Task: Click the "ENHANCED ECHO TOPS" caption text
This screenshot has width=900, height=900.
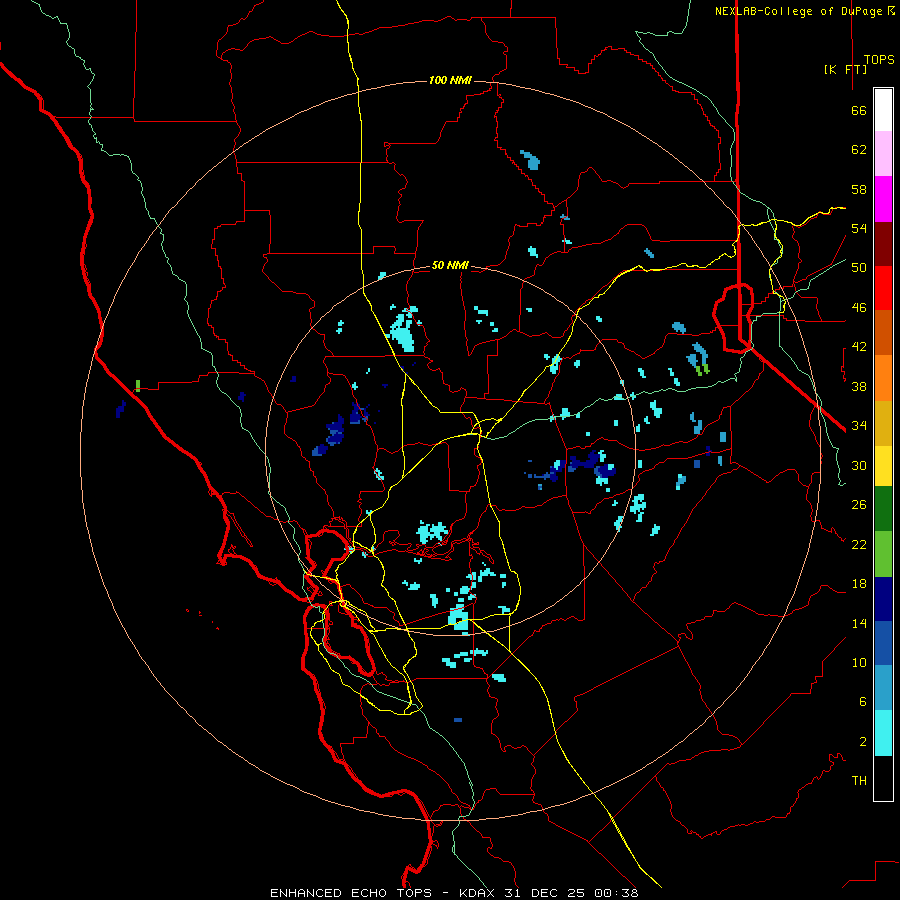Action: (351, 893)
